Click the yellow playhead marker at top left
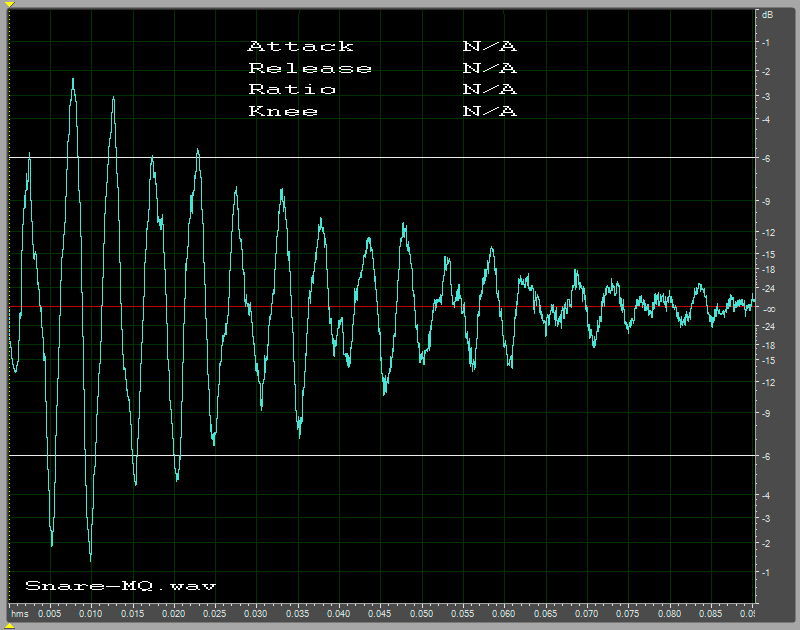This screenshot has height=630, width=800. click(10, 4)
